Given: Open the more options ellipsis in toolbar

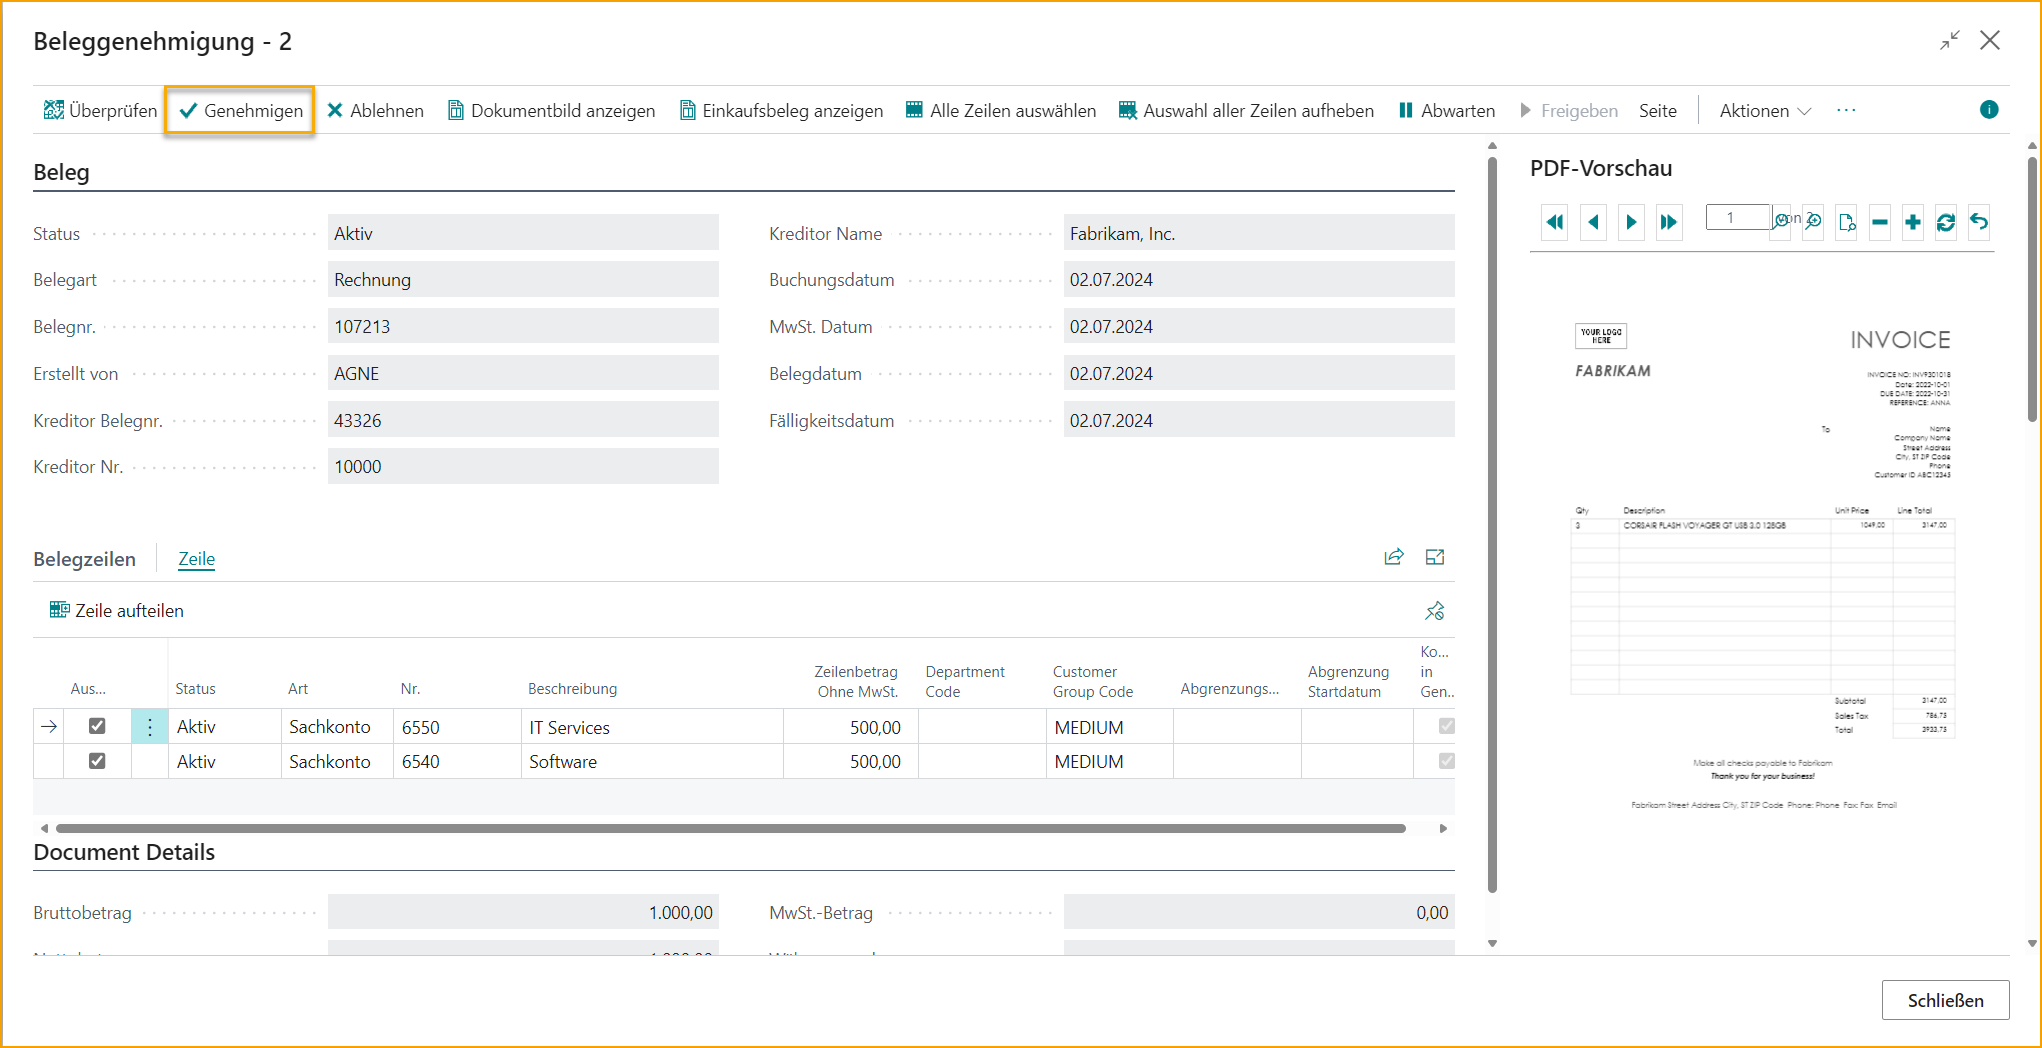Looking at the screenshot, I should pos(1846,110).
